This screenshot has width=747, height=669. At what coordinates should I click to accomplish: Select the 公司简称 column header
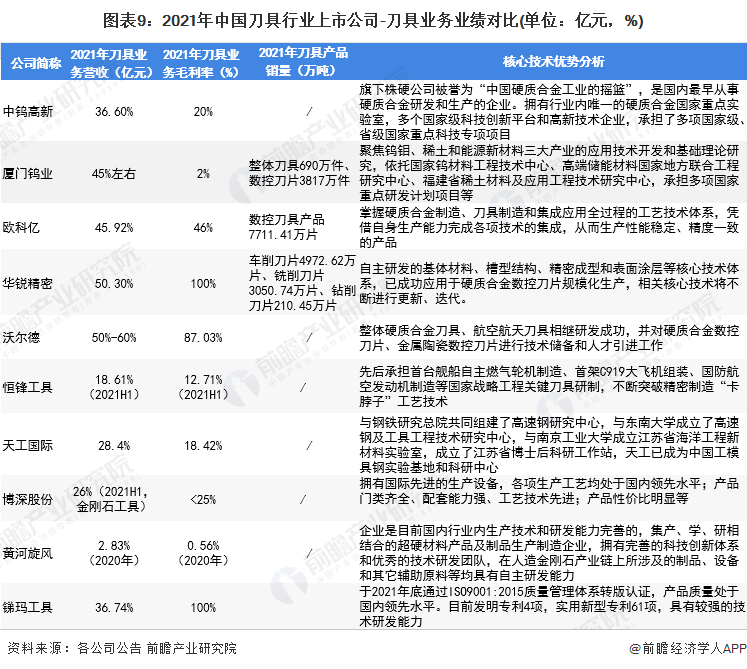click(x=36, y=63)
